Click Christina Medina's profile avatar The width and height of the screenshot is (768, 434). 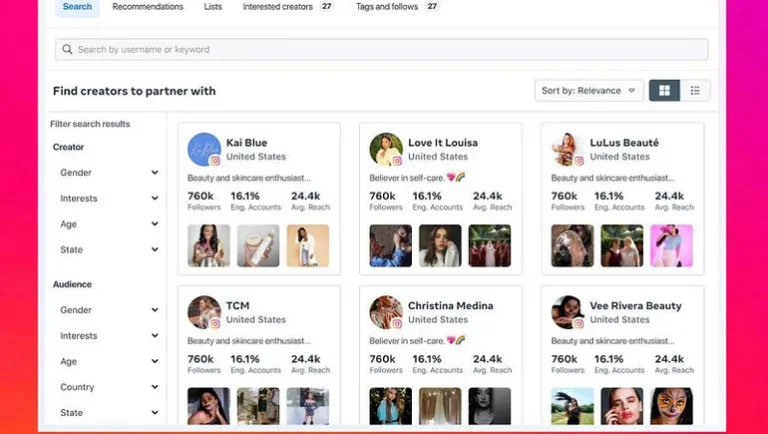point(386,312)
